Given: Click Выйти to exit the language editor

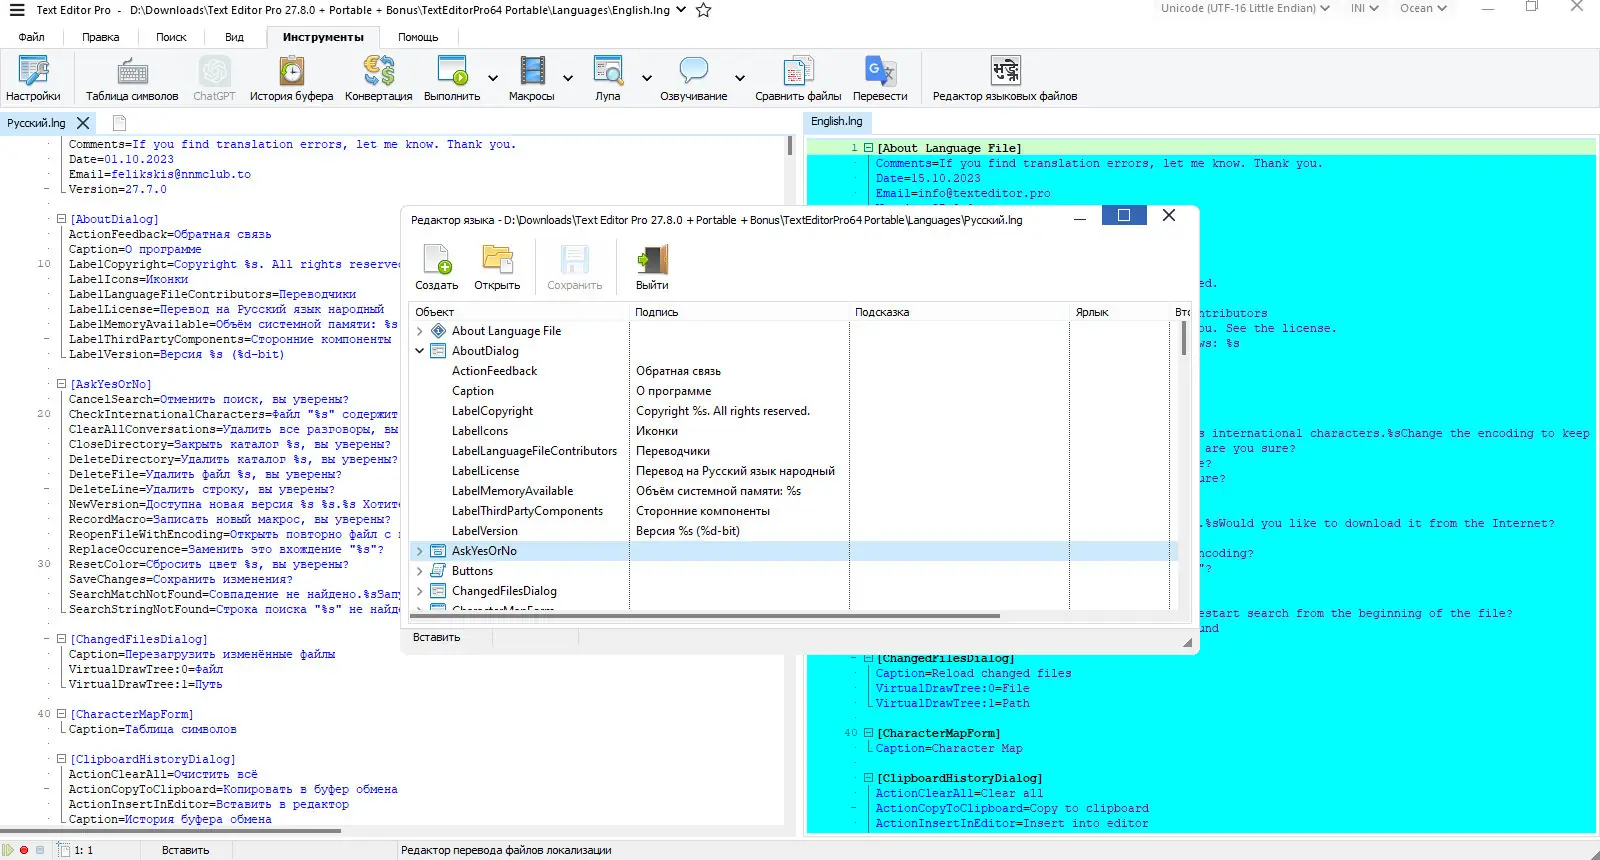Looking at the screenshot, I should click(652, 268).
